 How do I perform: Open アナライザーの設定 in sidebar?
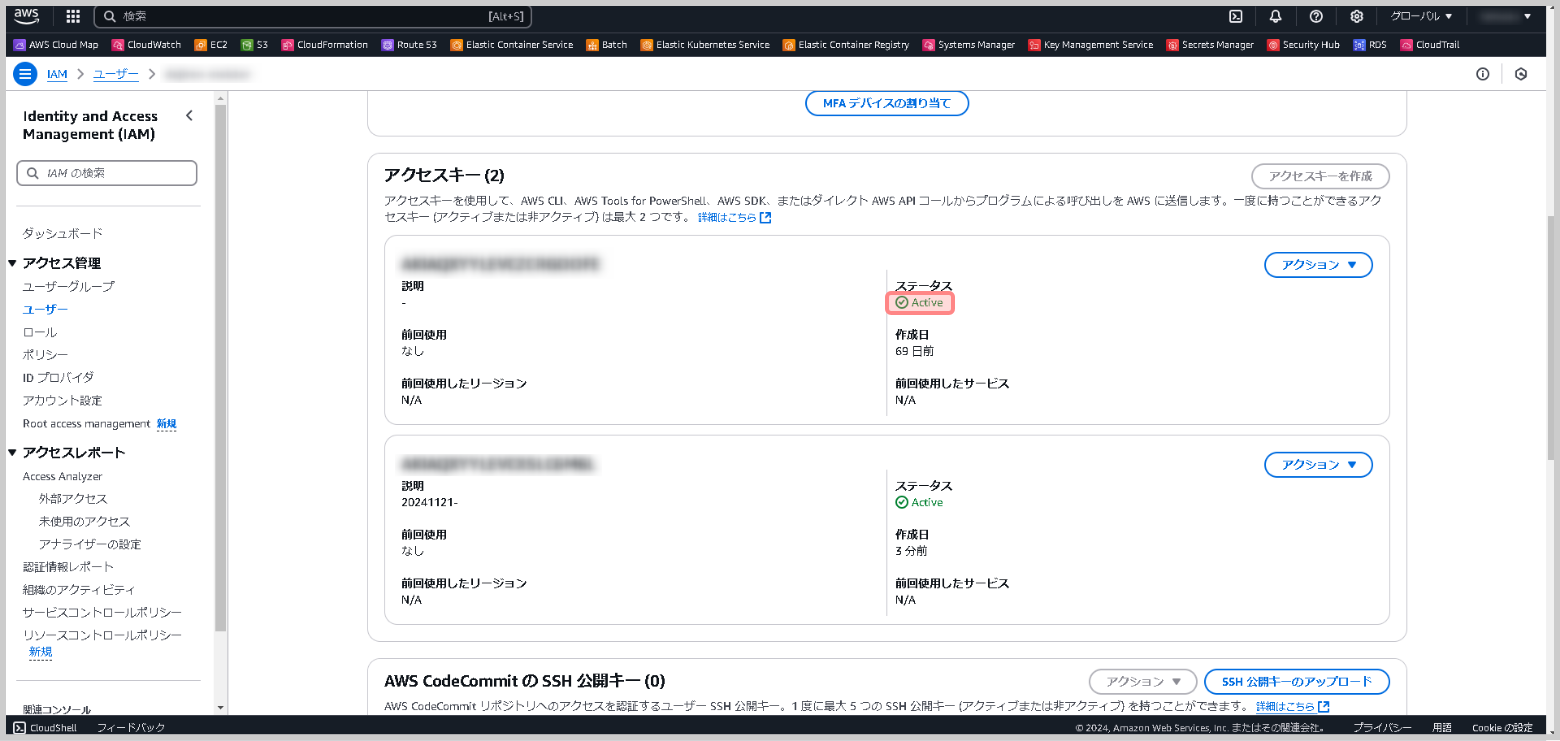pos(90,544)
